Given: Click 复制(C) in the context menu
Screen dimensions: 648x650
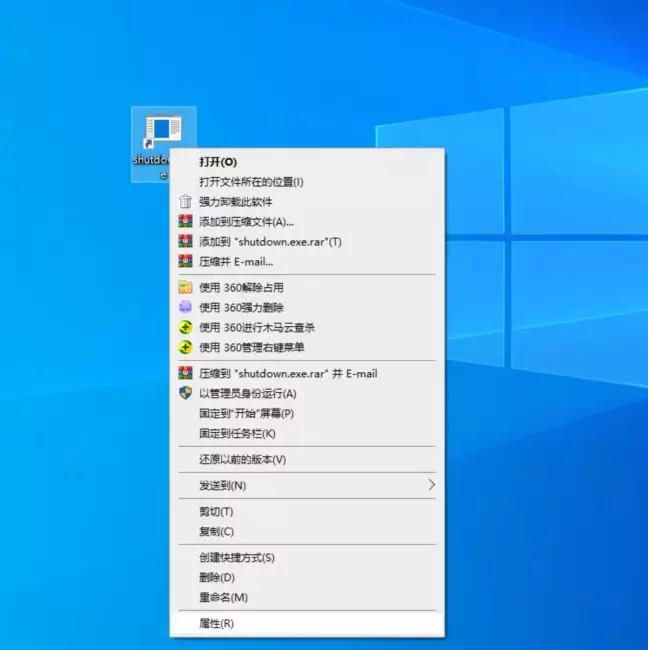Looking at the screenshot, I should pos(216,532).
